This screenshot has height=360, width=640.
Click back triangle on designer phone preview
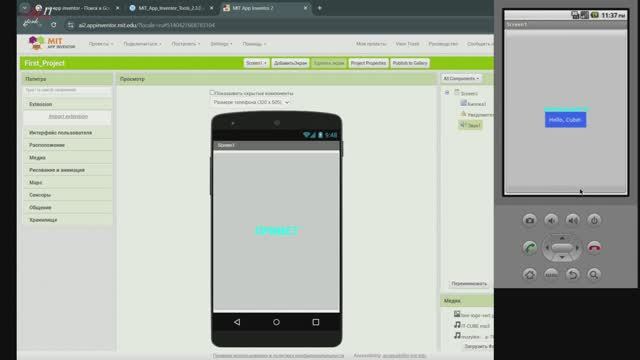coord(237,322)
